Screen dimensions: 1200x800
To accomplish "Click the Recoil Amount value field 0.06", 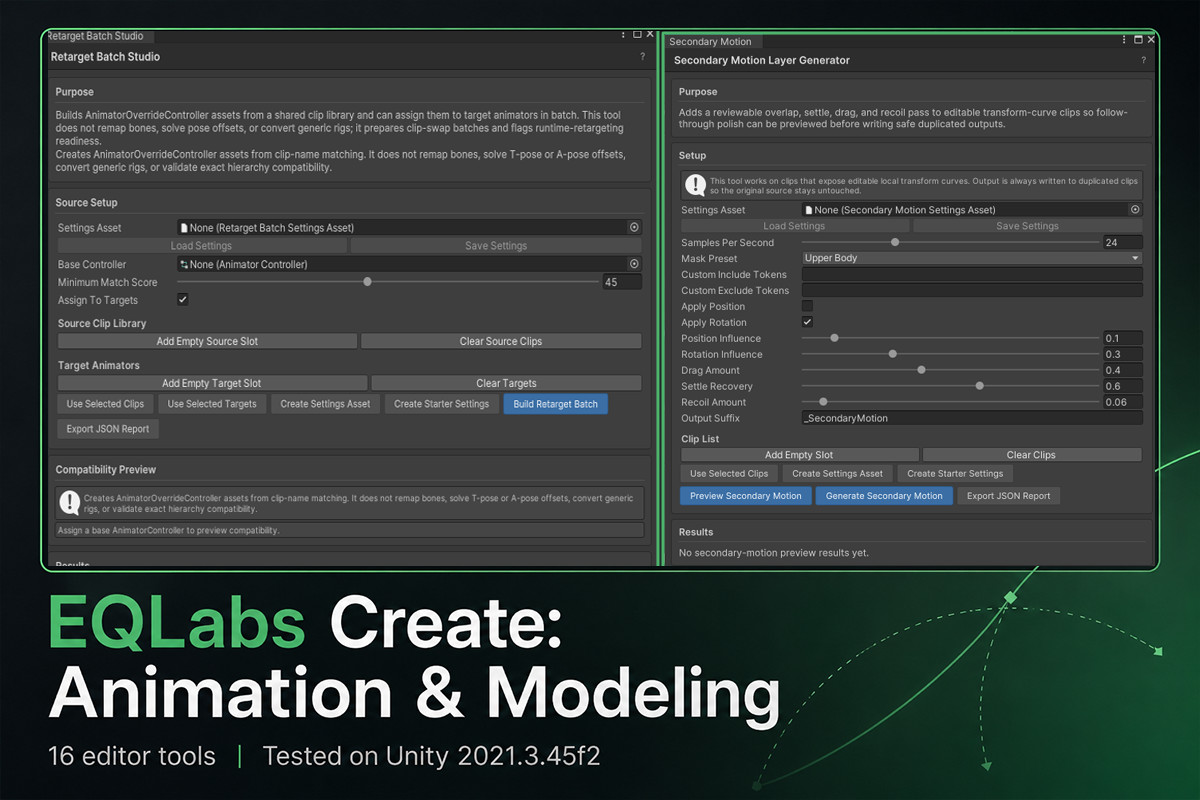I will (1123, 402).
